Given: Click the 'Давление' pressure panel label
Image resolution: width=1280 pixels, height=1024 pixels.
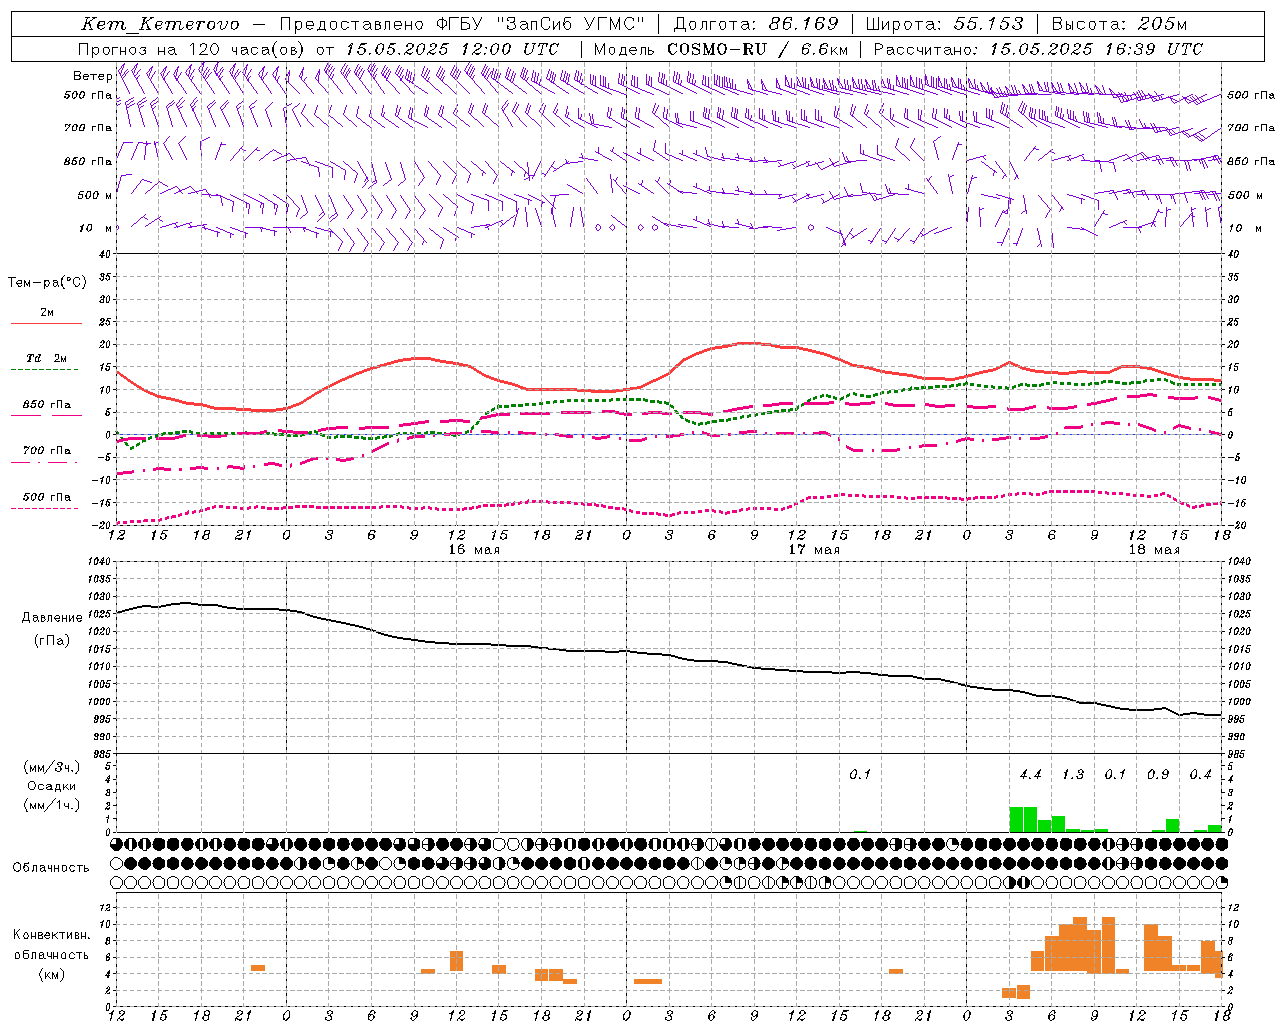Looking at the screenshot, I should (52, 618).
